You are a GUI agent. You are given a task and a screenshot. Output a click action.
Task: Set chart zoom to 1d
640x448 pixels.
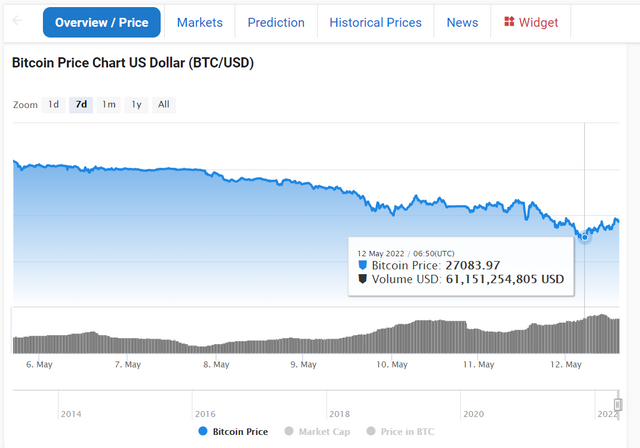tap(53, 105)
